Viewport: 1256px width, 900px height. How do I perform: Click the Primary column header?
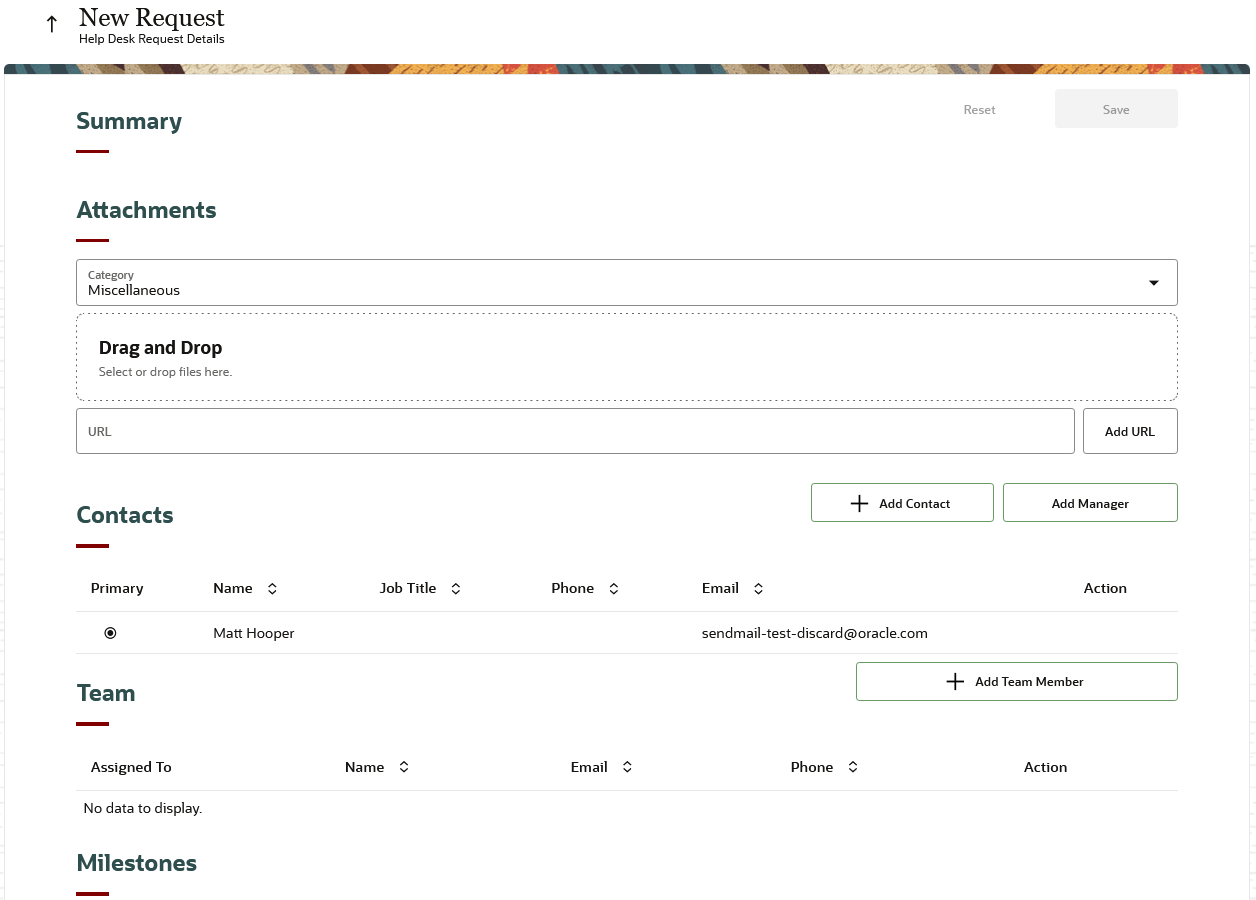(x=117, y=588)
